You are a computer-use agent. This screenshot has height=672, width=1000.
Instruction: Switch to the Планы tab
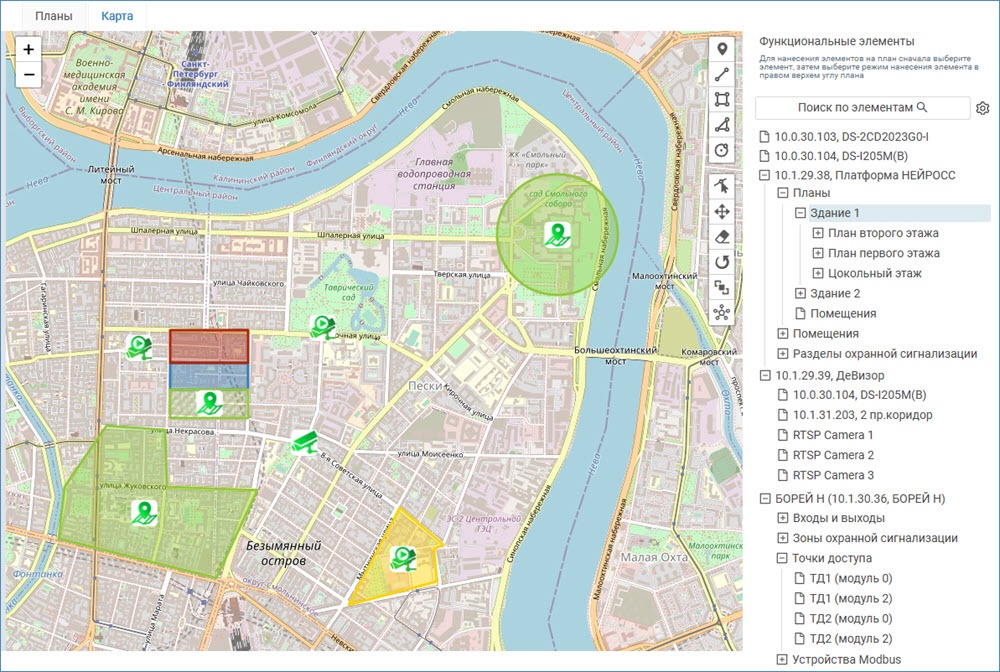point(53,17)
